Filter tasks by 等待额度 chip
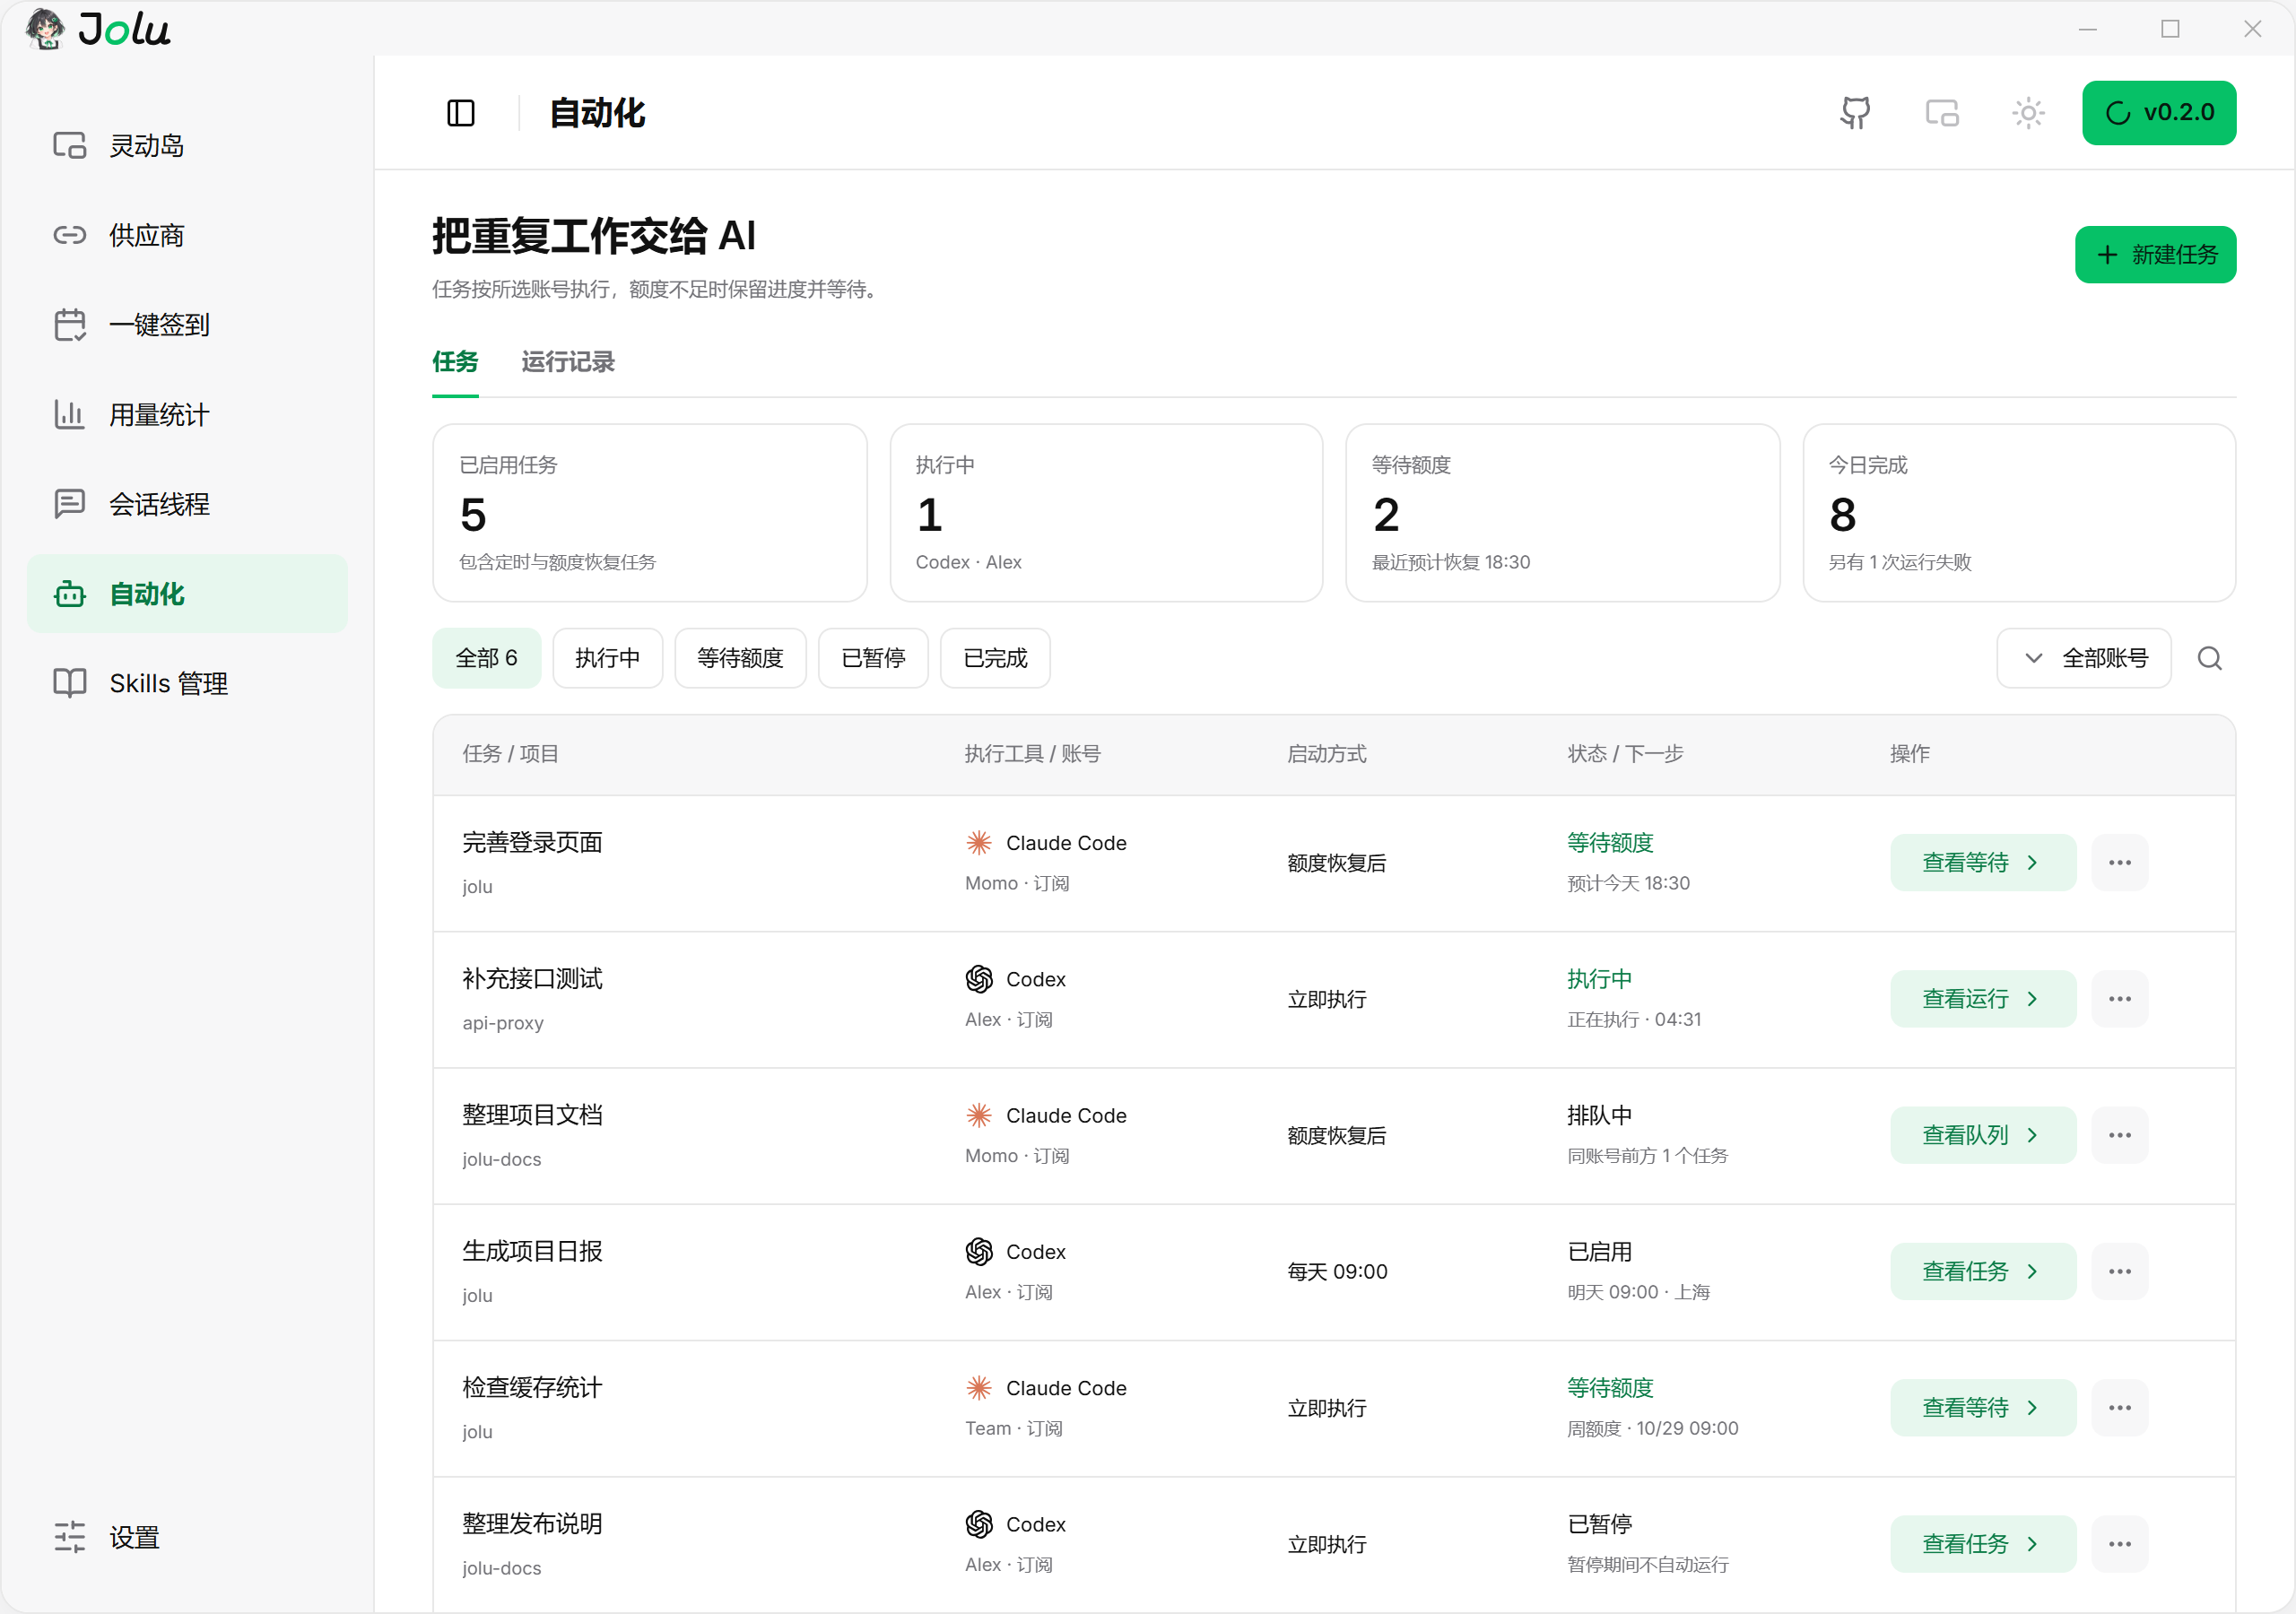Image resolution: width=2296 pixels, height=1614 pixels. [740, 658]
